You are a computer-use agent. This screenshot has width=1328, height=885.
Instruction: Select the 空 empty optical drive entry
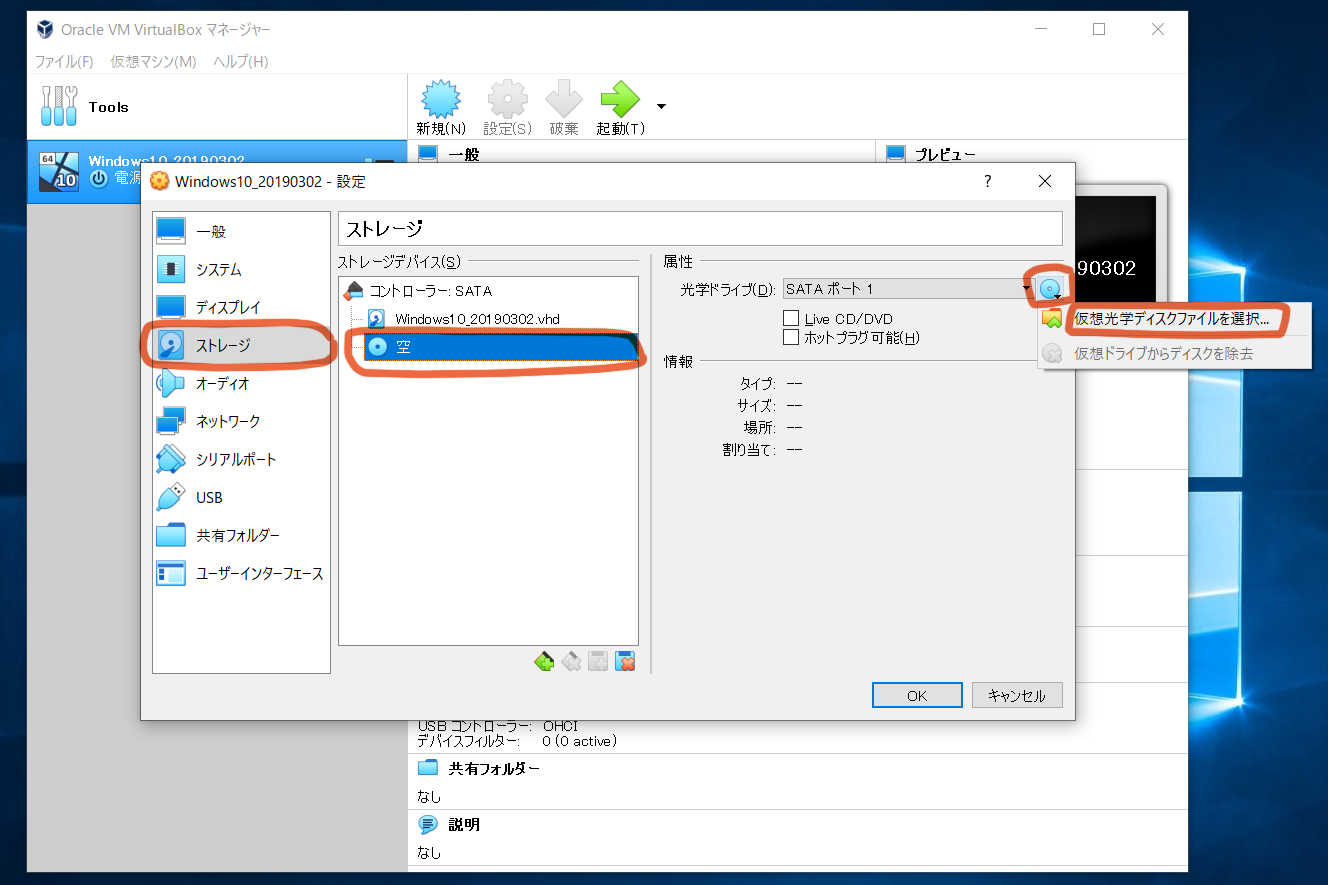click(501, 347)
